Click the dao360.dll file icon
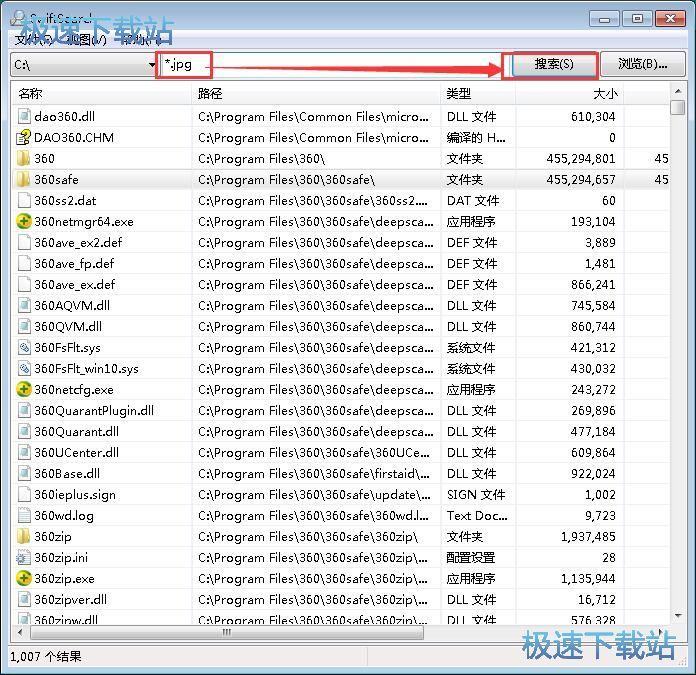696x675 pixels. point(24,117)
